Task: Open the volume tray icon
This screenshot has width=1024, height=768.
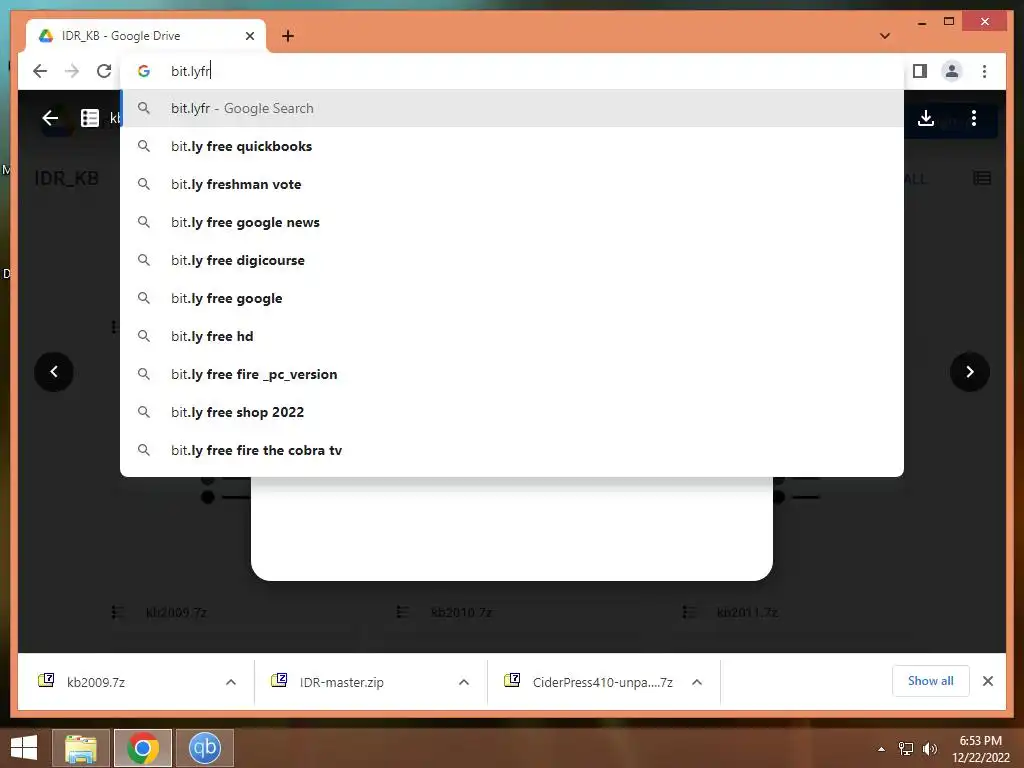Action: [929, 749]
